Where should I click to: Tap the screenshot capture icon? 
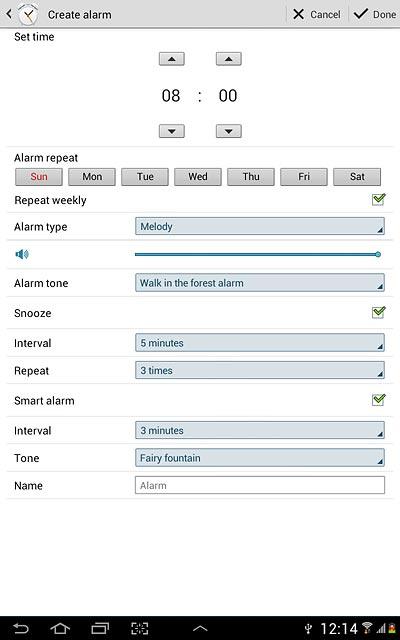pyautogui.click(x=140, y=628)
